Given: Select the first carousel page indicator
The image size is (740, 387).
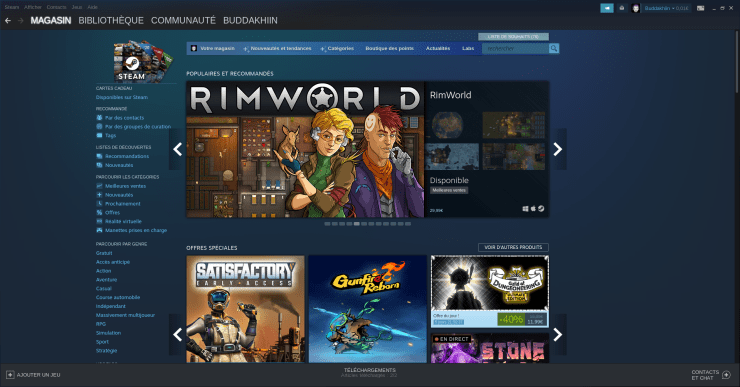Looking at the screenshot, I should point(327,224).
